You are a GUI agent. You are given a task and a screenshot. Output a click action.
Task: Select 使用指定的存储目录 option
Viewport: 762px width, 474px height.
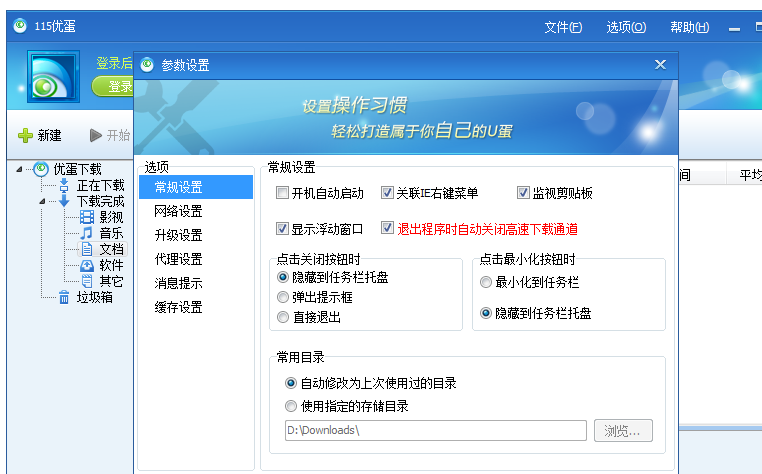(x=291, y=406)
